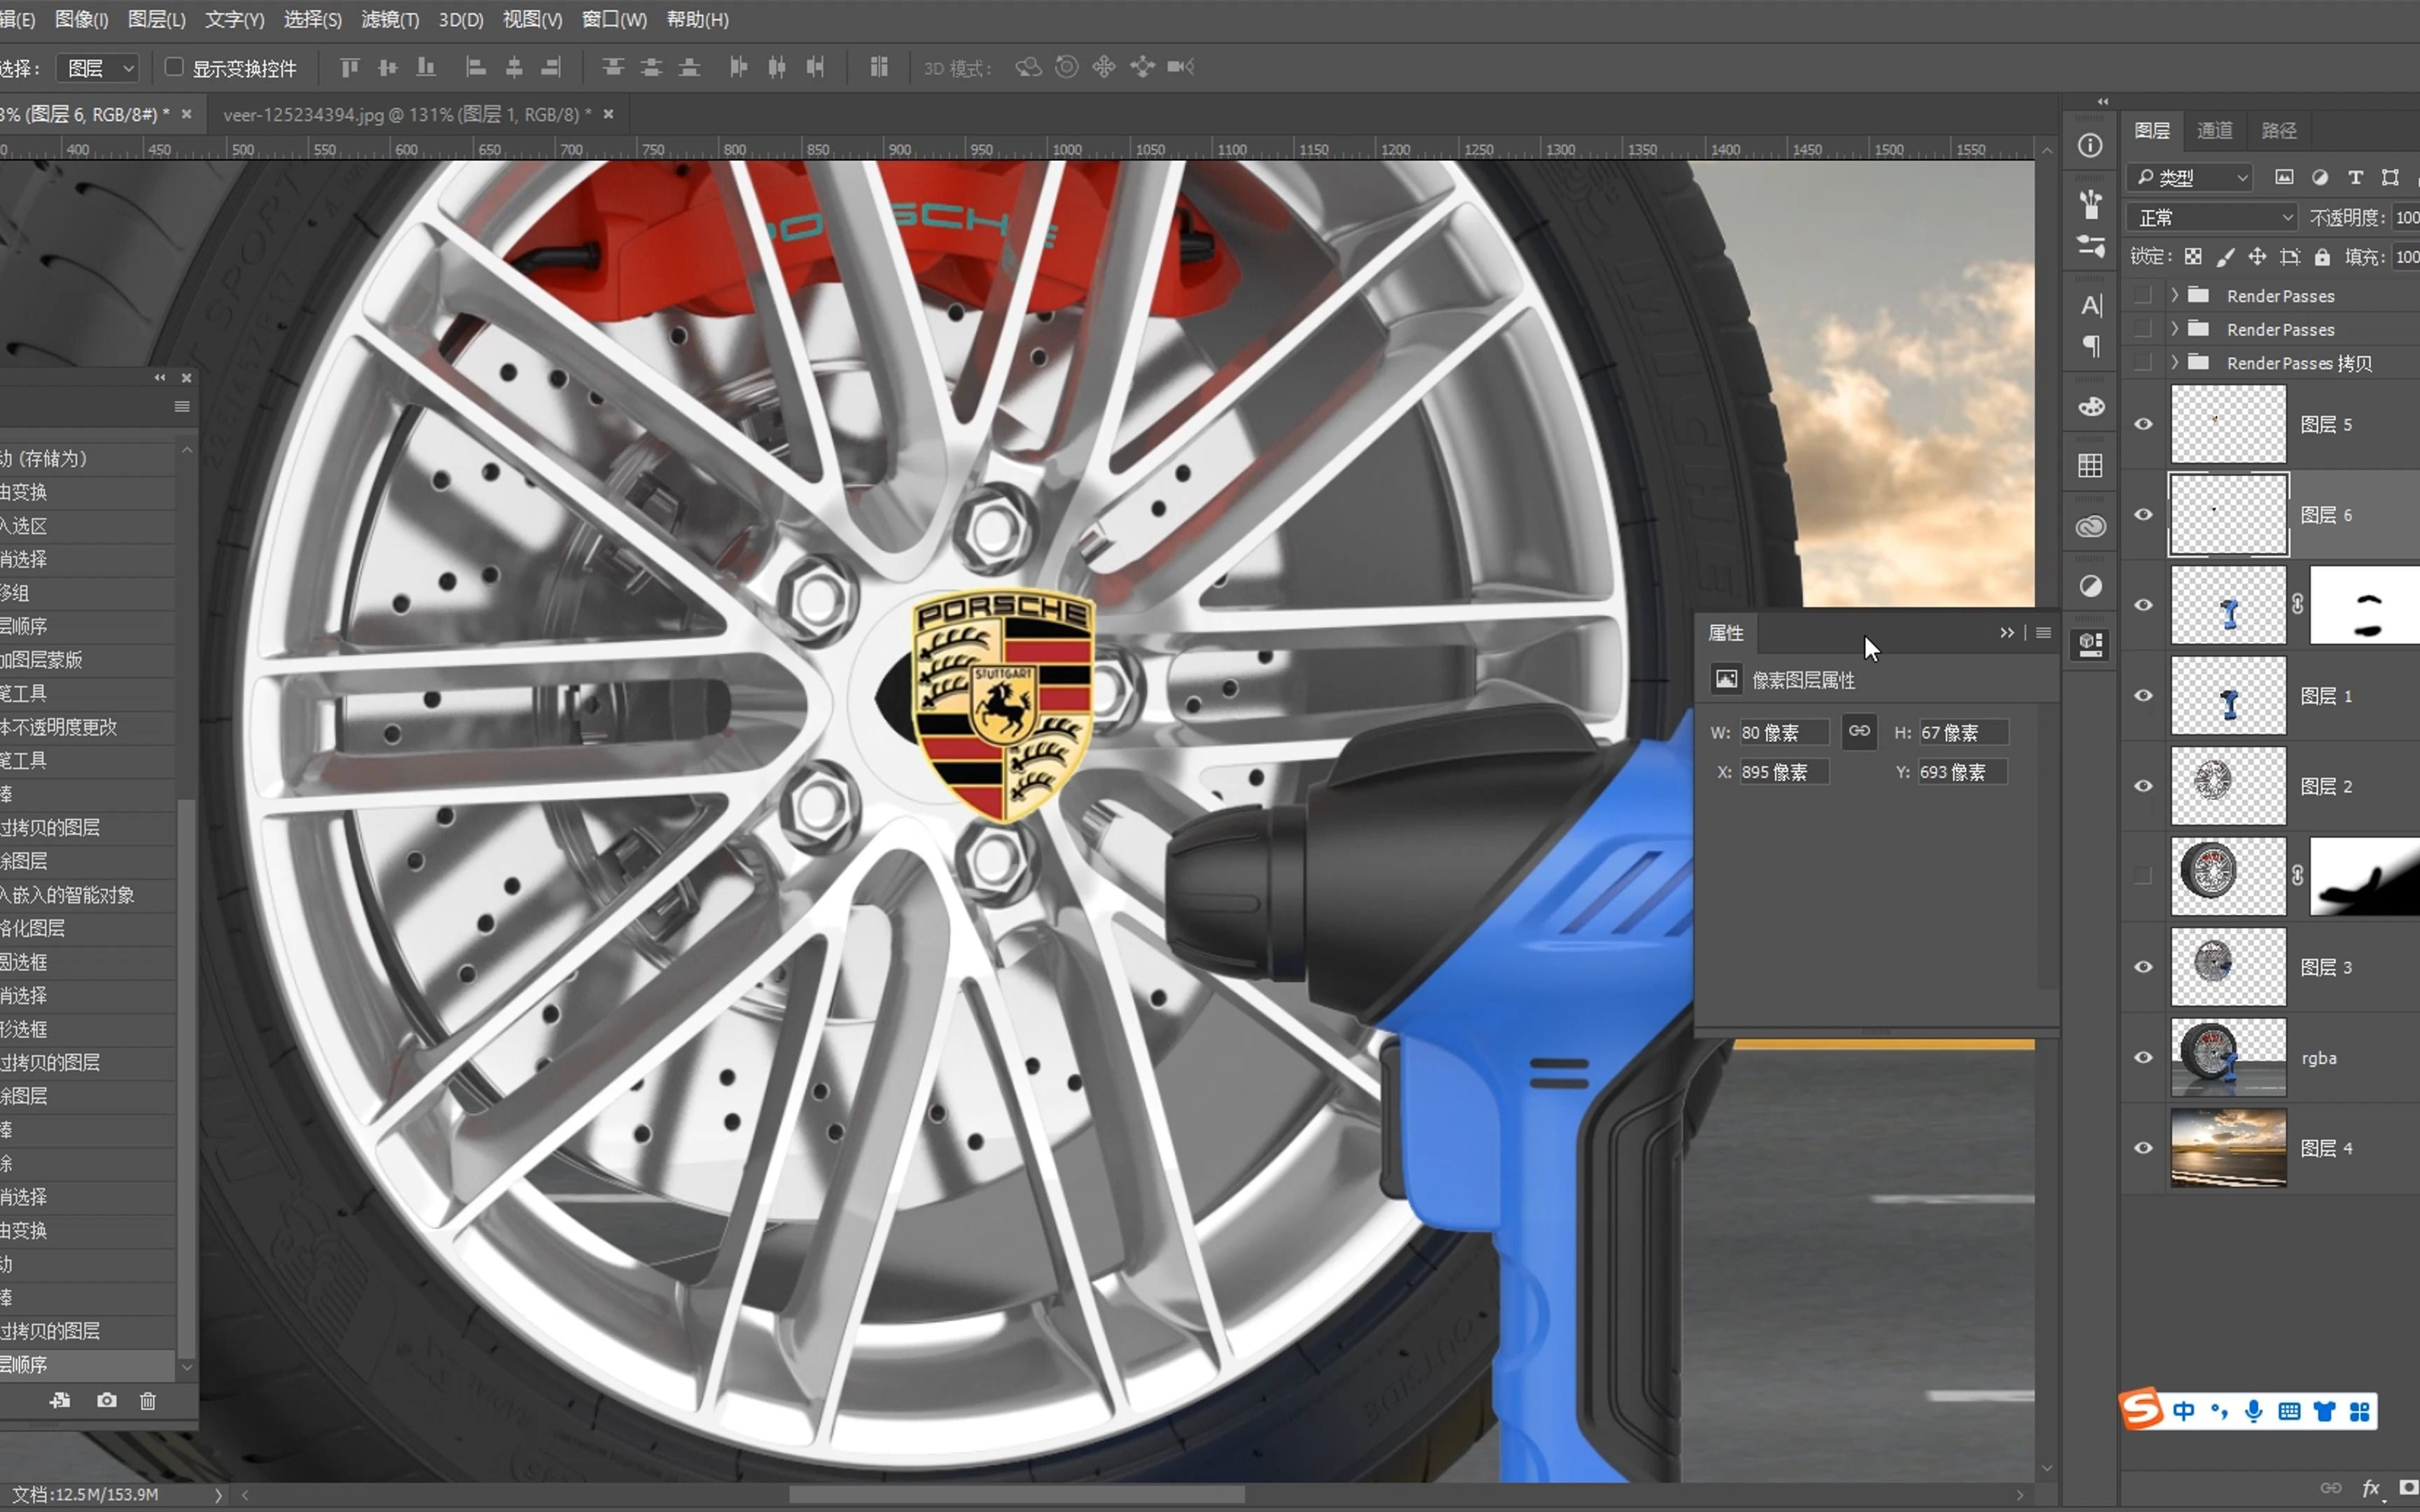Image resolution: width=2420 pixels, height=1512 pixels.
Task: Click align vertical centers icon
Action: (x=387, y=67)
